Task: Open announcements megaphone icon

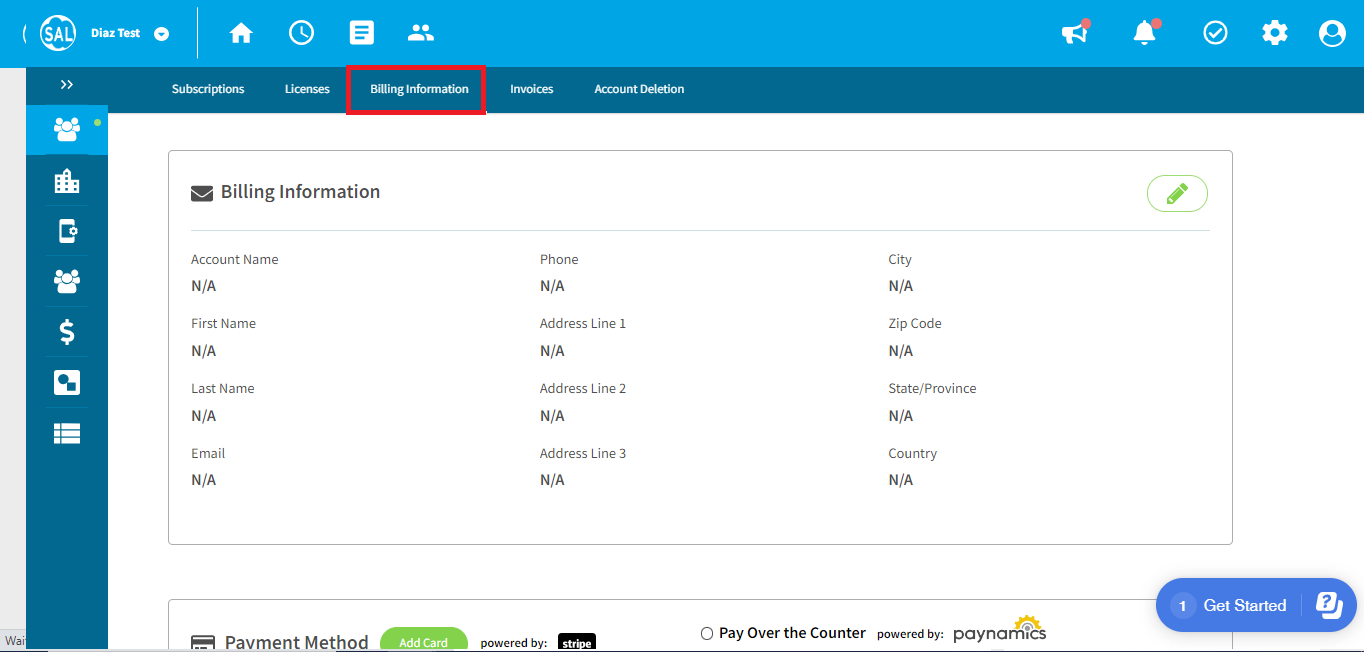Action: point(1075,33)
